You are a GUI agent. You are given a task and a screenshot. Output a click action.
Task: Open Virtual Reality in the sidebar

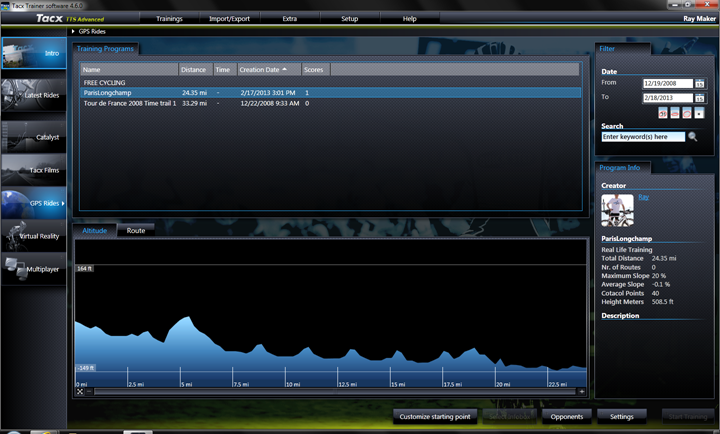[x=34, y=236]
